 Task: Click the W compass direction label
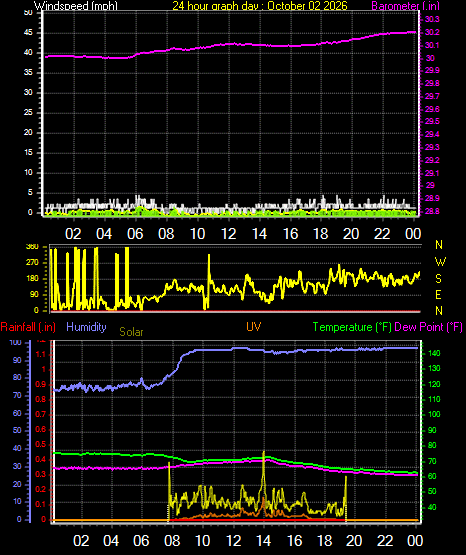pyautogui.click(x=440, y=262)
